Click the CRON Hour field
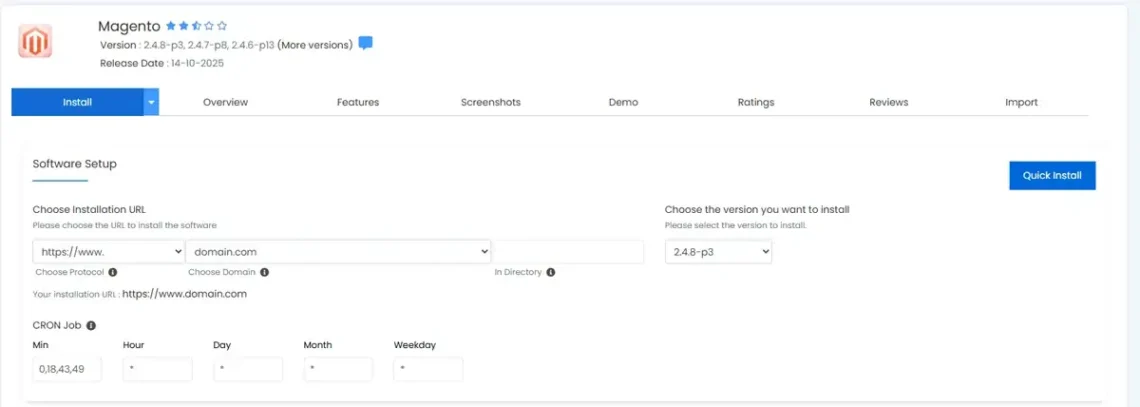 coord(158,368)
